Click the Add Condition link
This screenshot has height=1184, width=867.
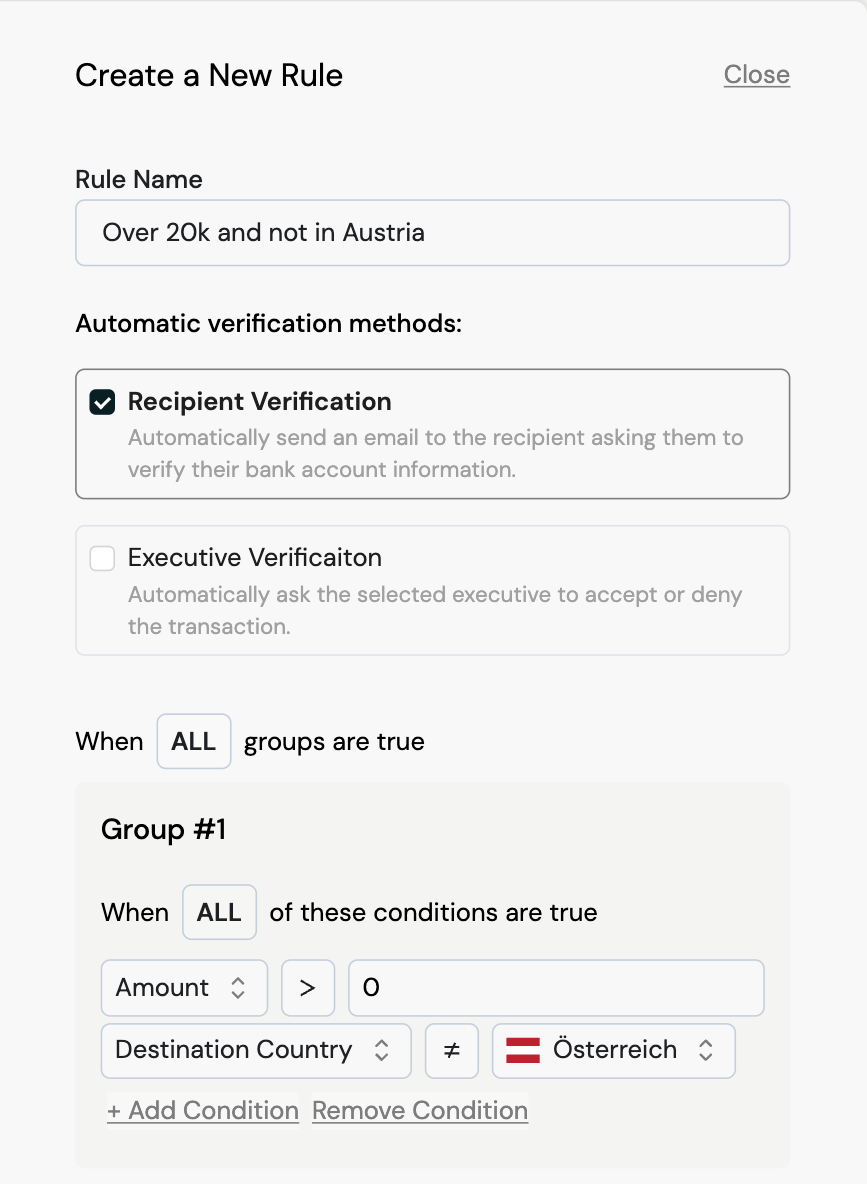202,1110
